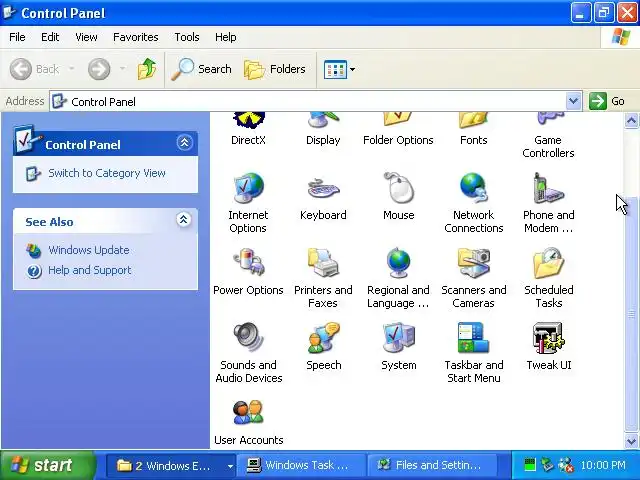Toggle the Folders pane button
The image size is (640, 480).
[x=275, y=69]
